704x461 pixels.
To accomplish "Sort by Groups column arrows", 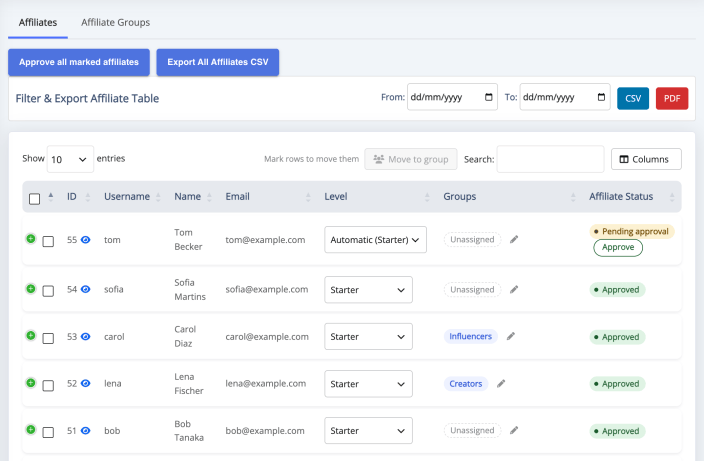I will pos(573,197).
